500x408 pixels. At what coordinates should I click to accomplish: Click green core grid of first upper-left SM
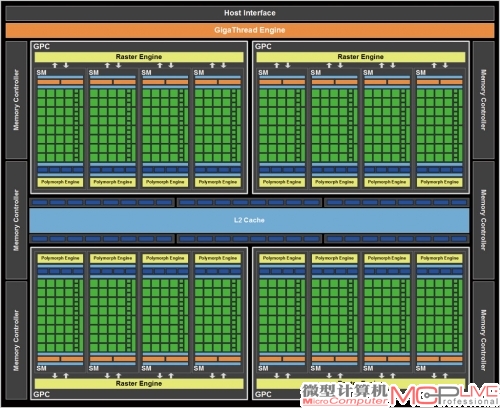pos(60,125)
